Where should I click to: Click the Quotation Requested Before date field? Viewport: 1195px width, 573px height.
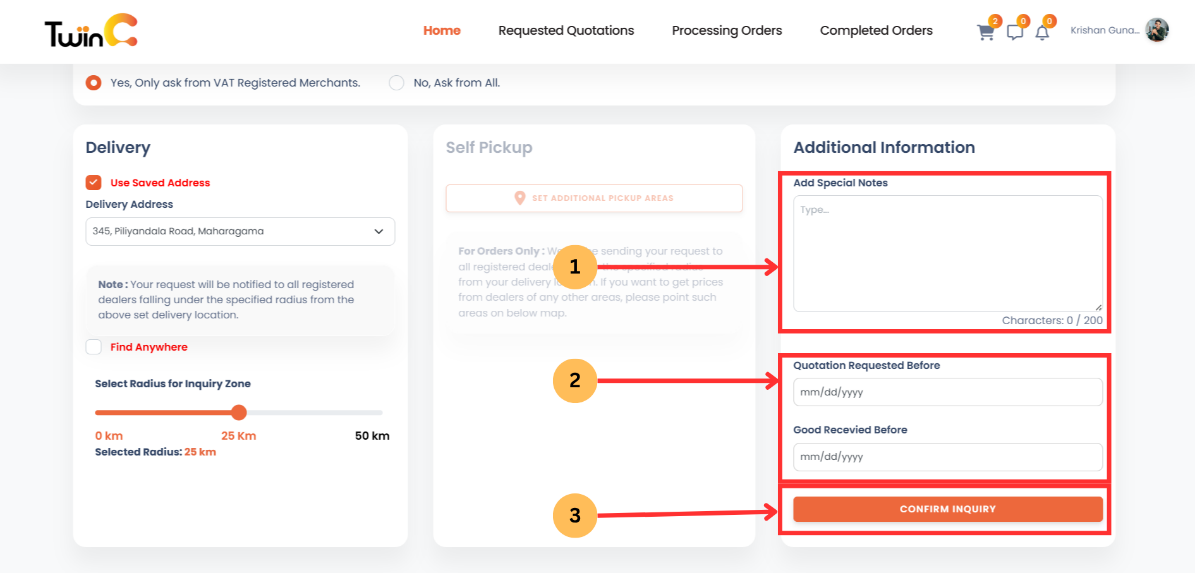click(947, 392)
